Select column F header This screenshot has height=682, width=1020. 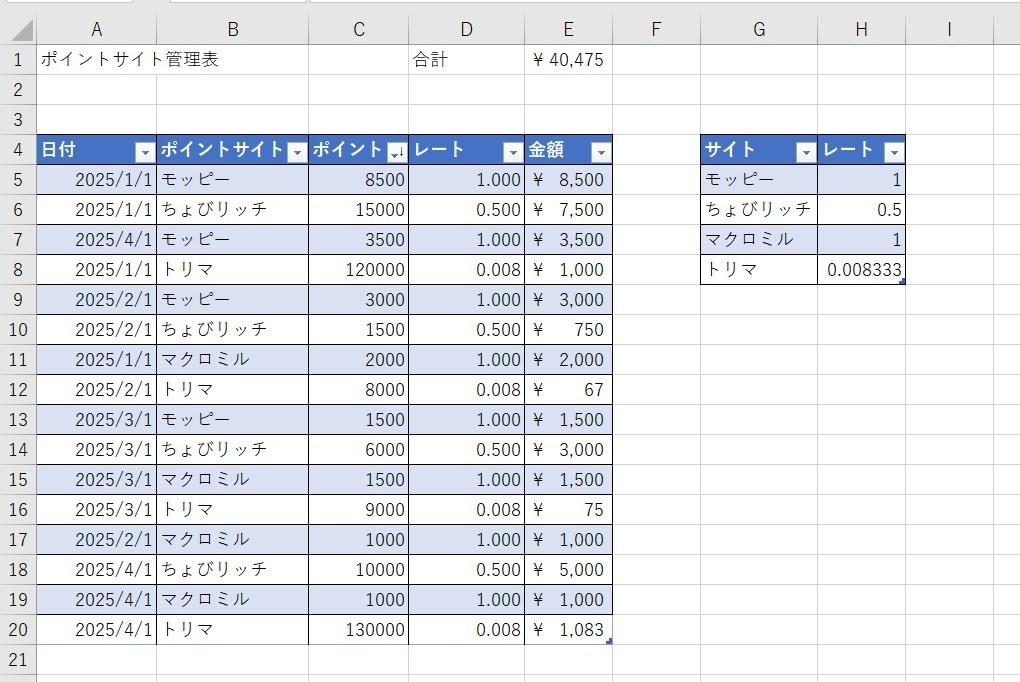coord(656,29)
